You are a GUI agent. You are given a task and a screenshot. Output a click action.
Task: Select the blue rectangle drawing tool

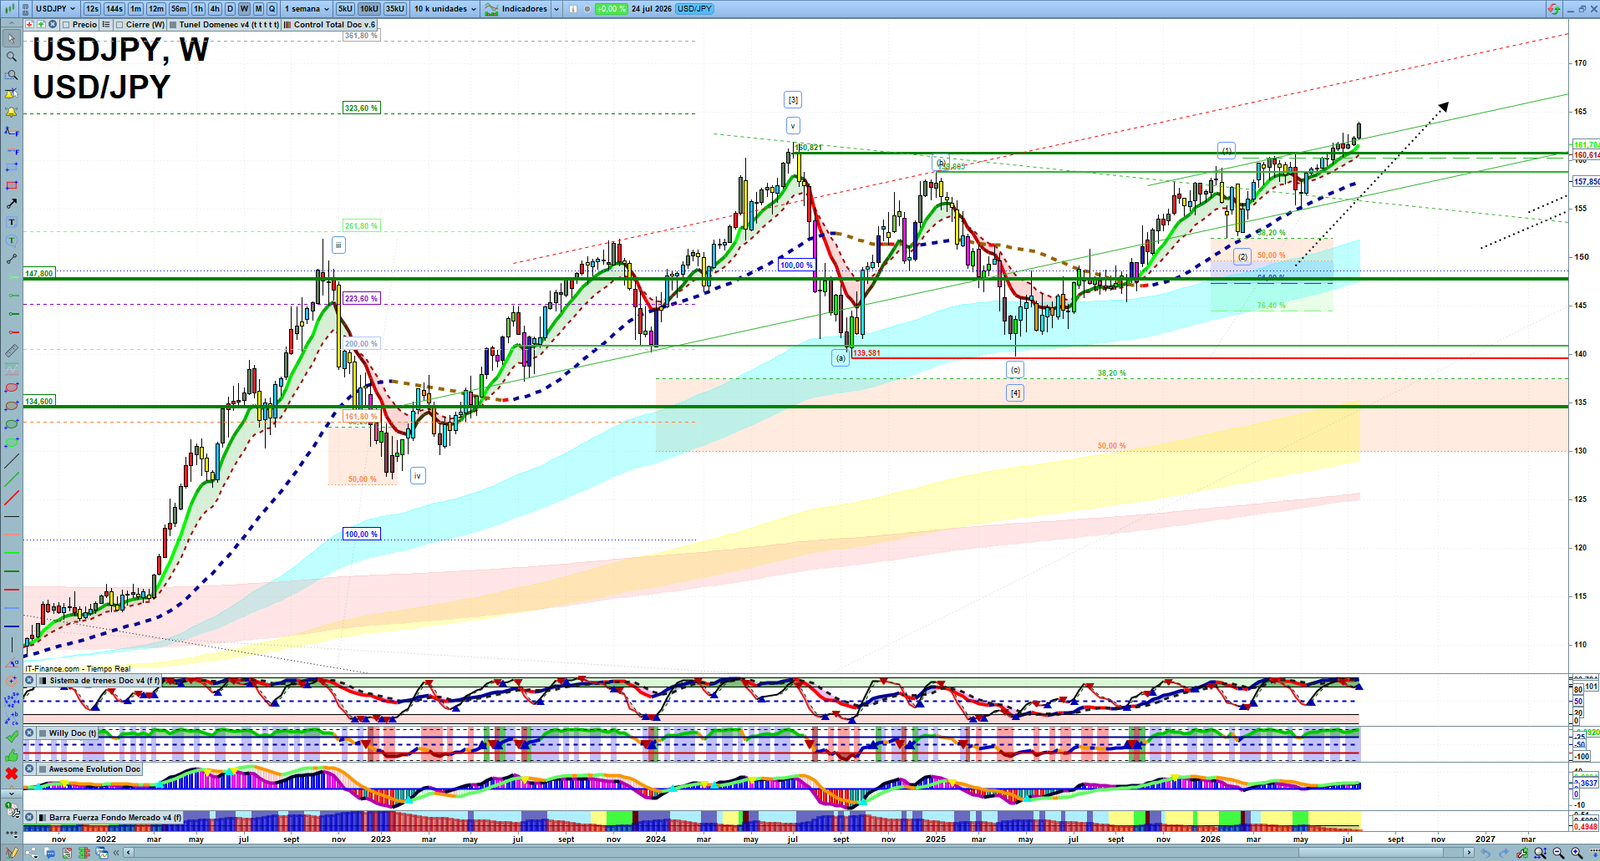pos(11,167)
